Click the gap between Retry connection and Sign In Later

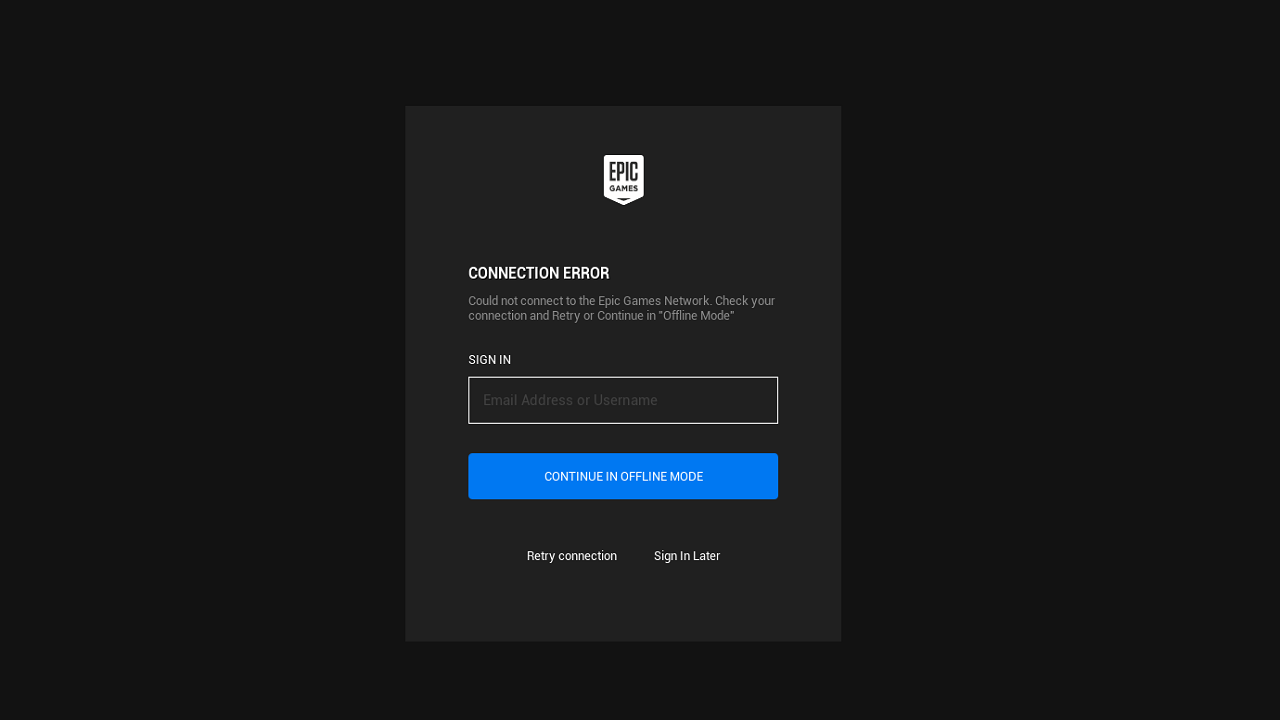(x=635, y=556)
